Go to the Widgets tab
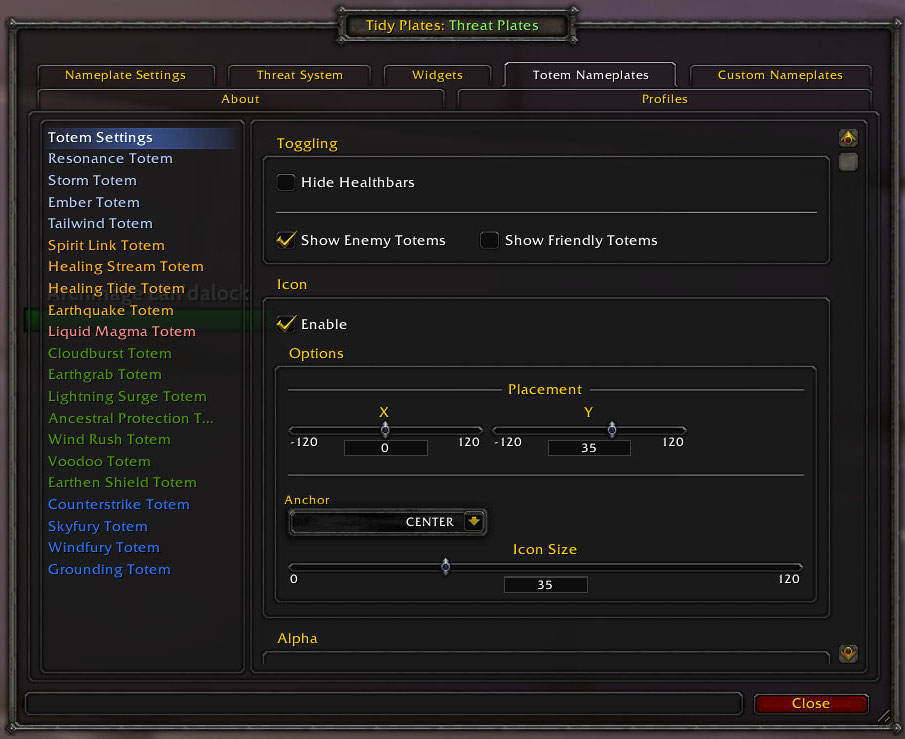Screen dimensions: 905x739 click(437, 75)
